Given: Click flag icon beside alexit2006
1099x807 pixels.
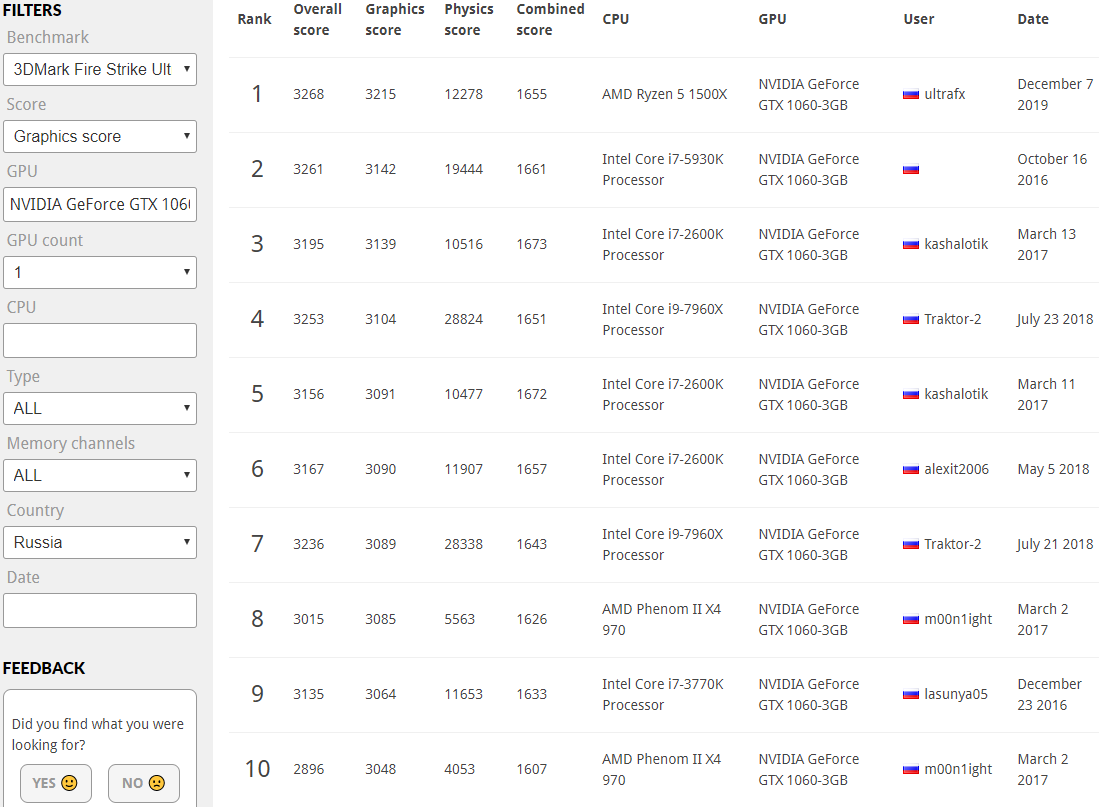Looking at the screenshot, I should (910, 470).
